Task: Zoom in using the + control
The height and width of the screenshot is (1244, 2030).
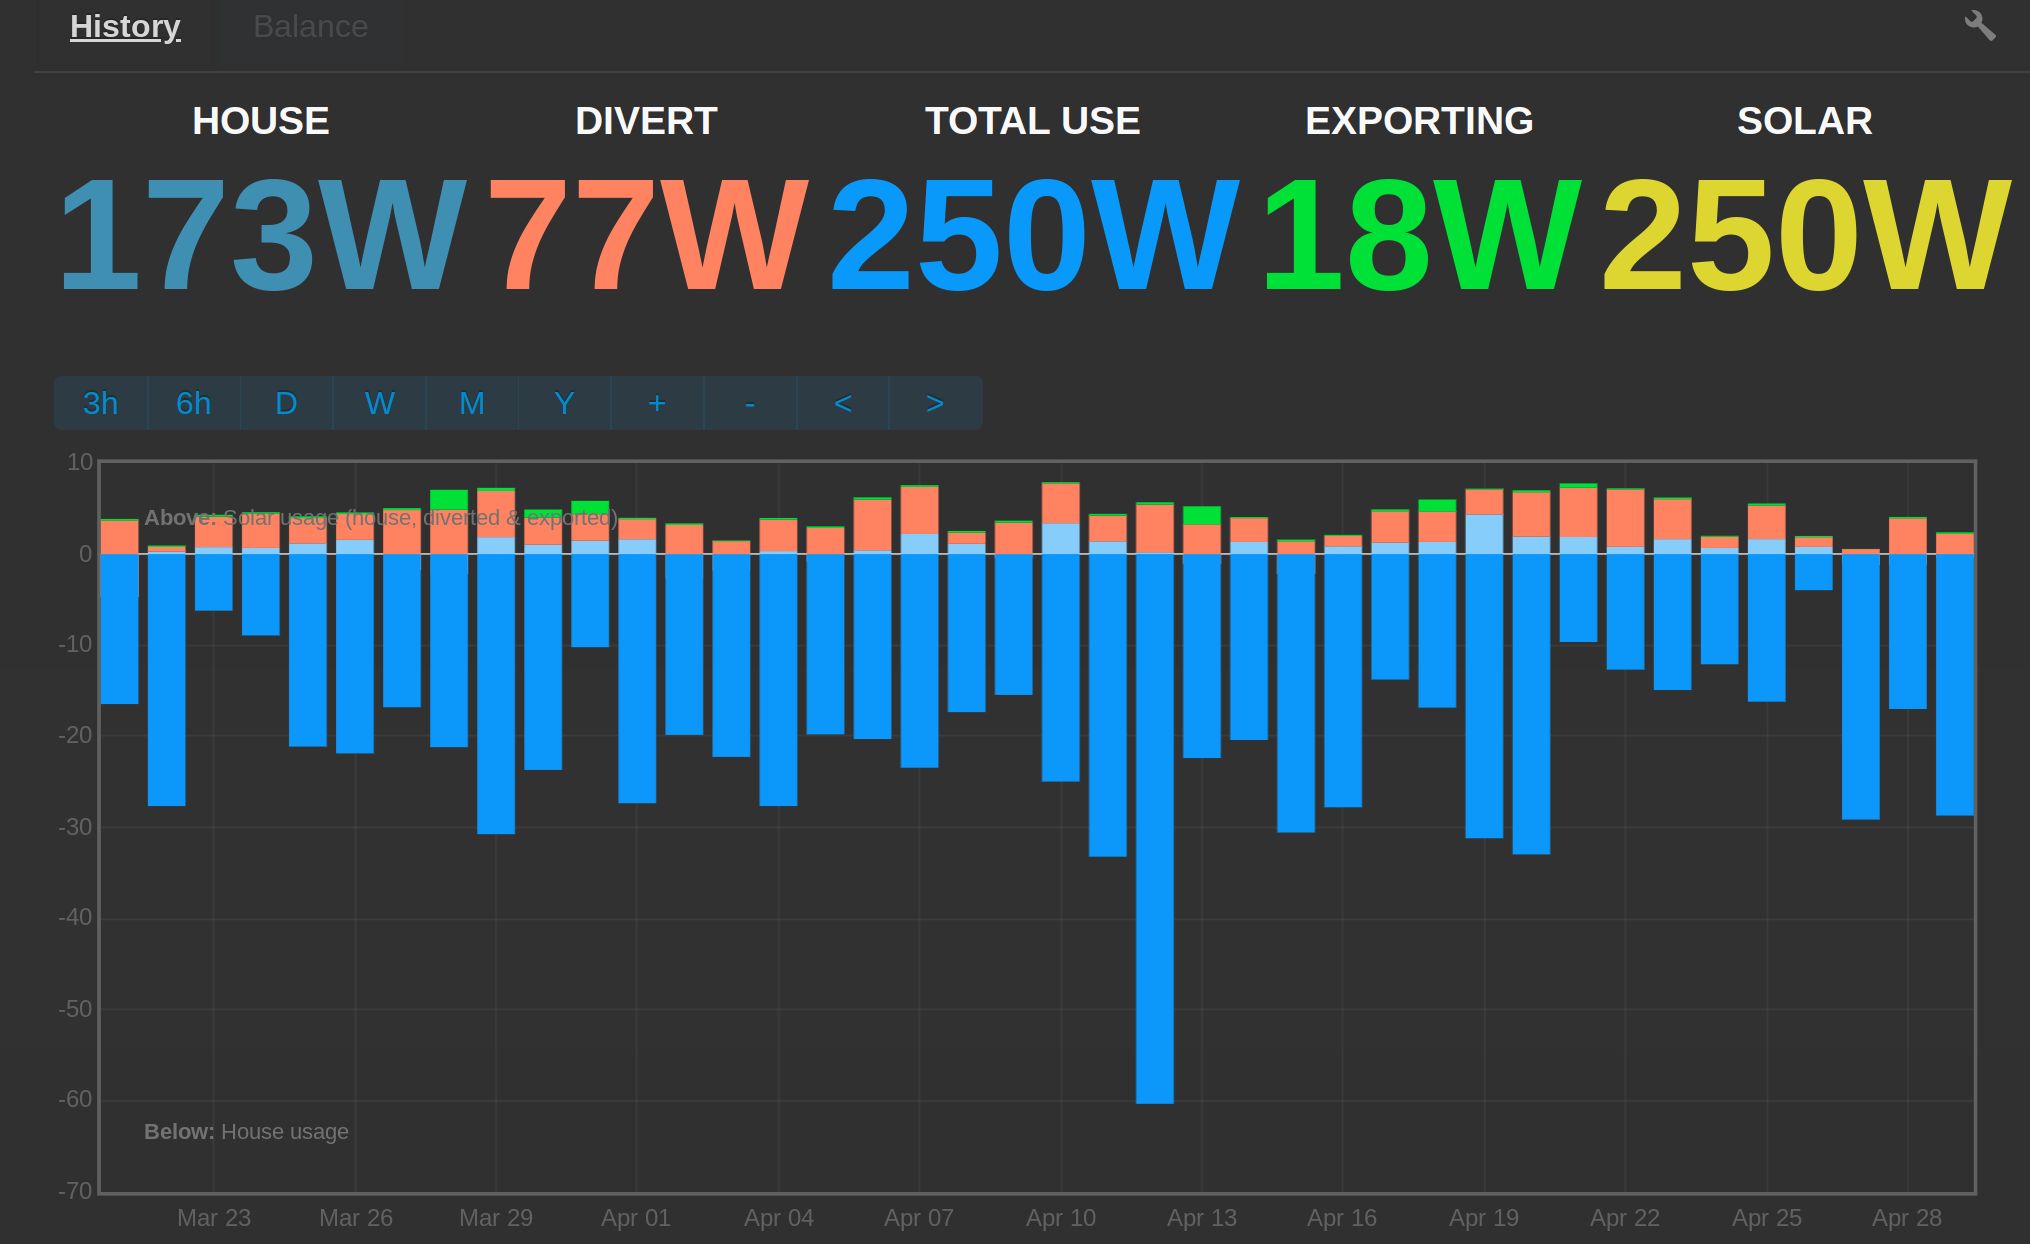Action: point(657,403)
